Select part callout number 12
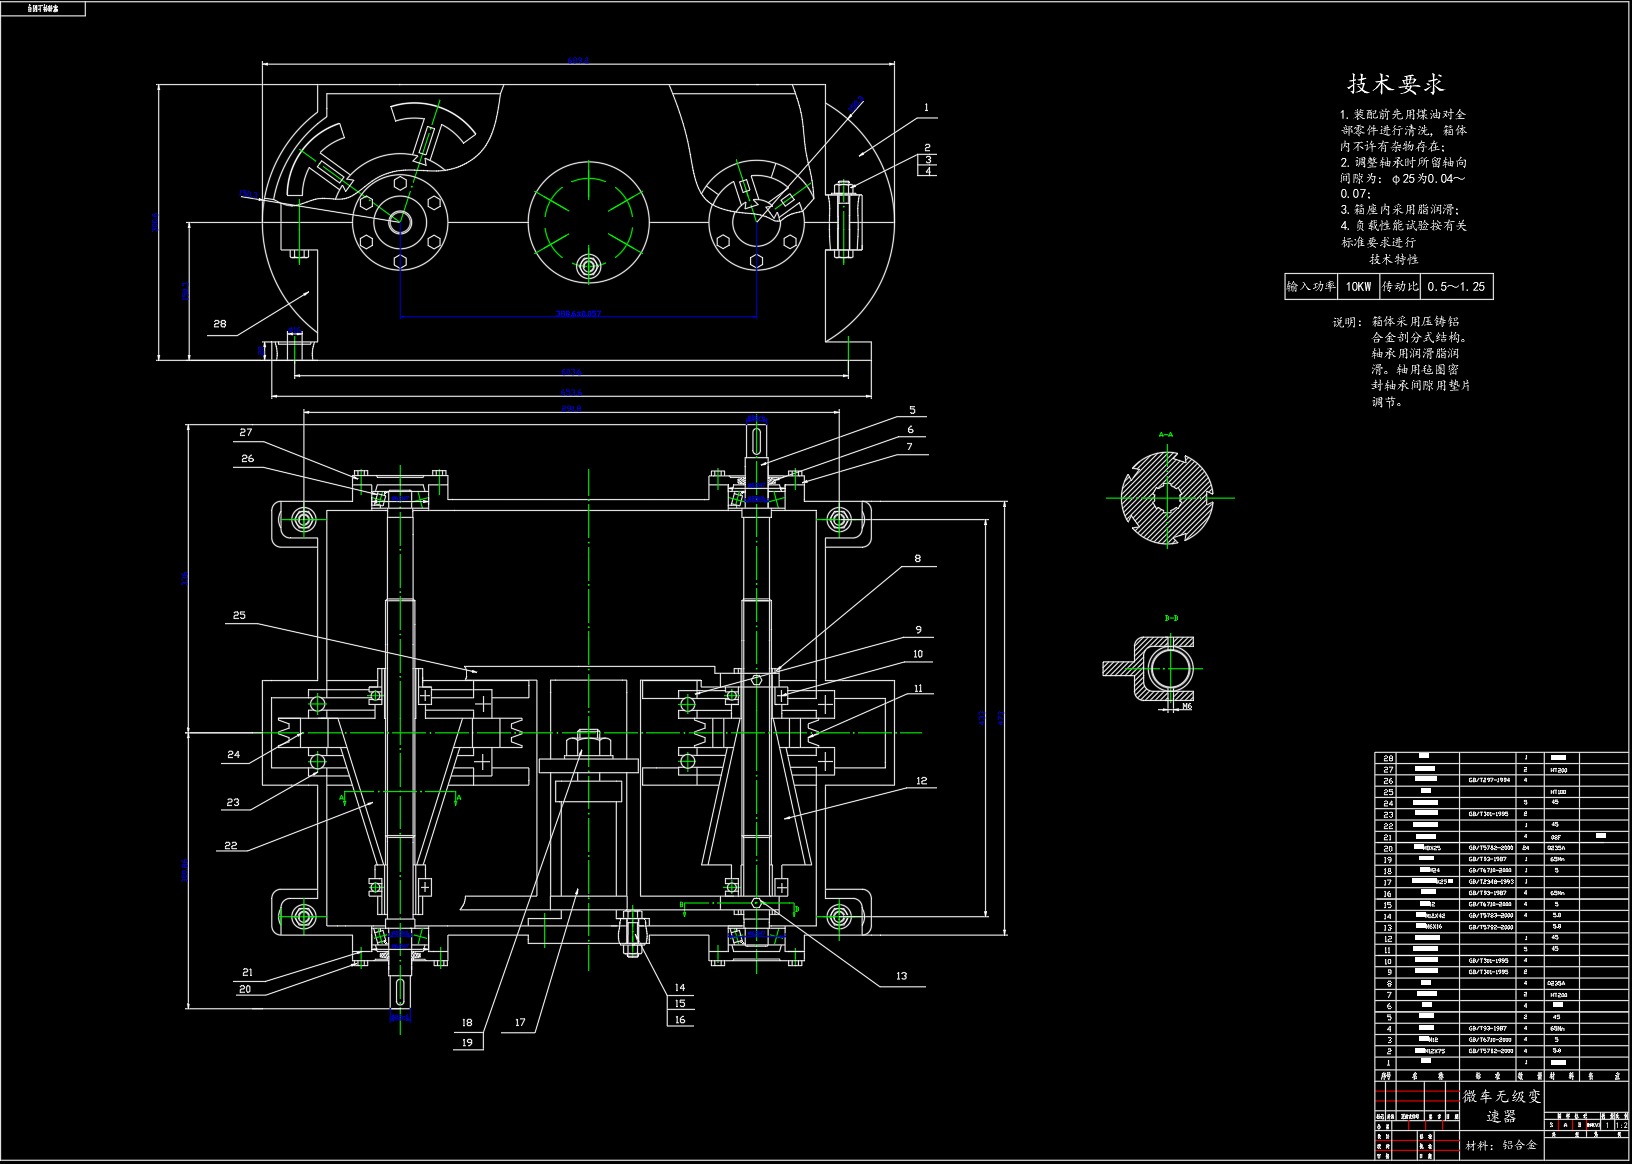 [921, 781]
